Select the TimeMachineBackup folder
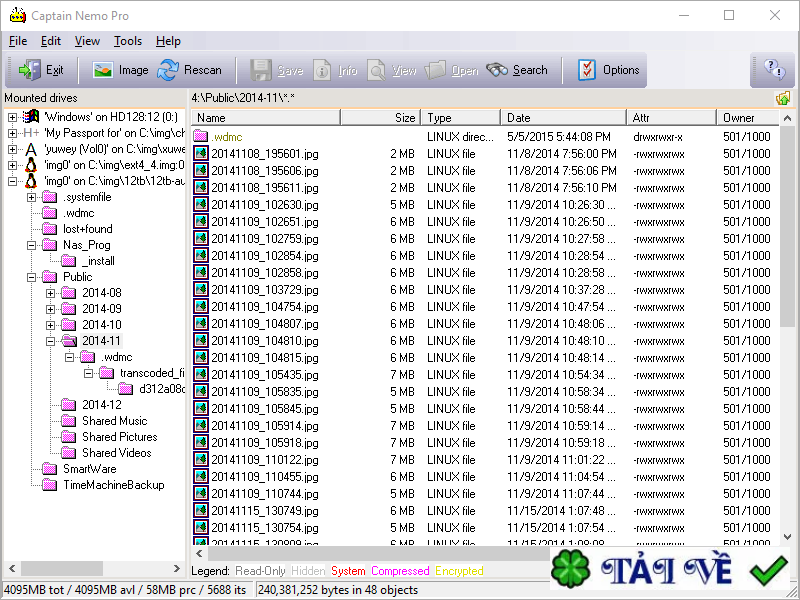Viewport: 800px width, 600px height. [x=113, y=485]
